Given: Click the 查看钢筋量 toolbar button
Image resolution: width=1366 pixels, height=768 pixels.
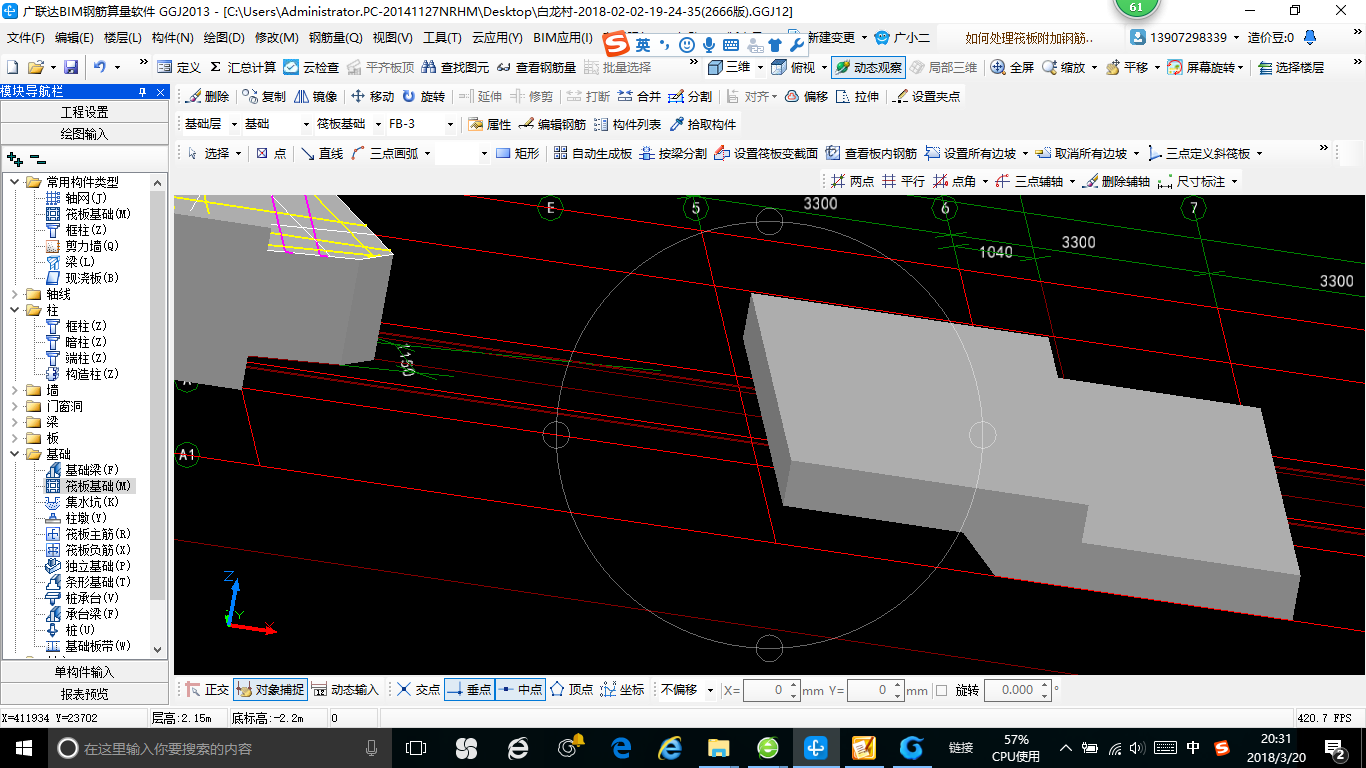Looking at the screenshot, I should (x=535, y=67).
